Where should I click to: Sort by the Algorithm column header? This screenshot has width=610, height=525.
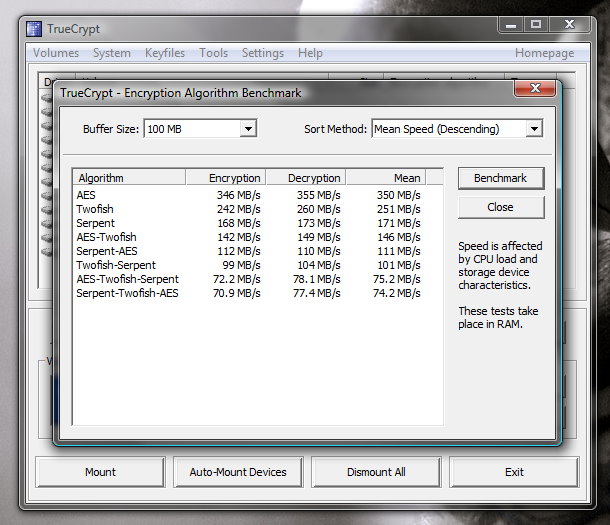pyautogui.click(x=129, y=178)
